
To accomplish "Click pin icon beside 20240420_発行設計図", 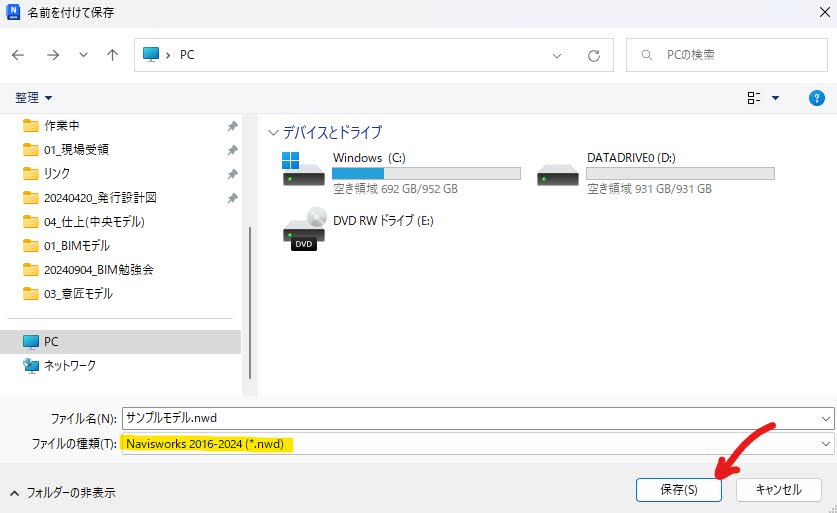I will click(232, 198).
